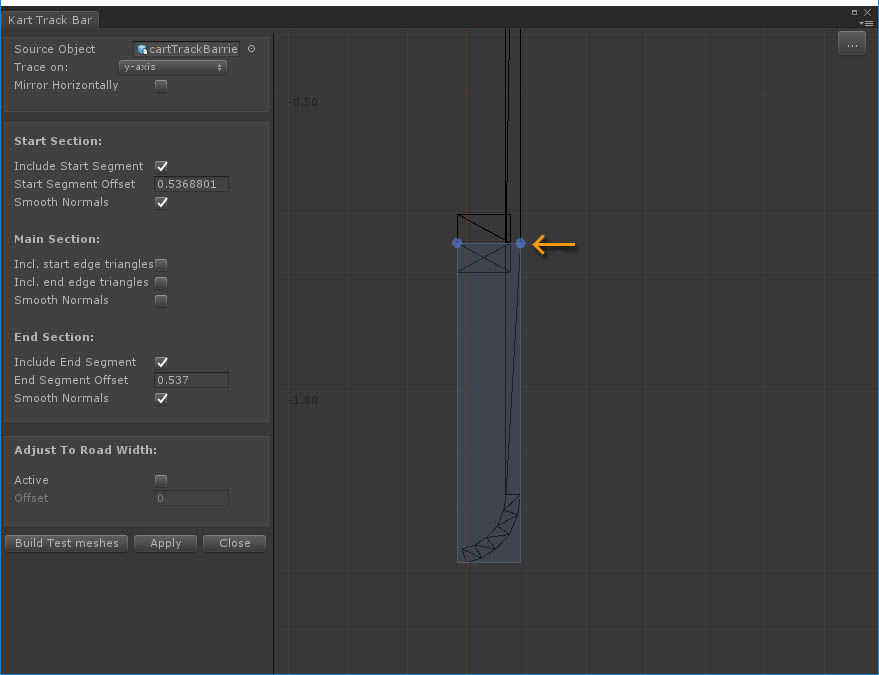Click the Adjust To Road Width heading
The width and height of the screenshot is (879, 675).
pos(86,450)
